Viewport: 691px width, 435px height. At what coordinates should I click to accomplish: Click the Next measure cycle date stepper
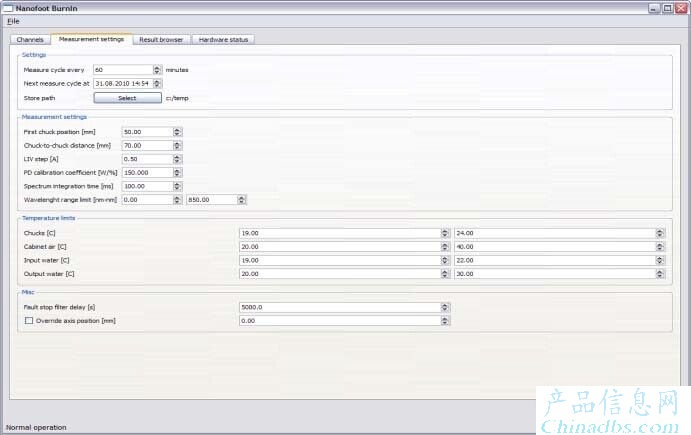157,83
